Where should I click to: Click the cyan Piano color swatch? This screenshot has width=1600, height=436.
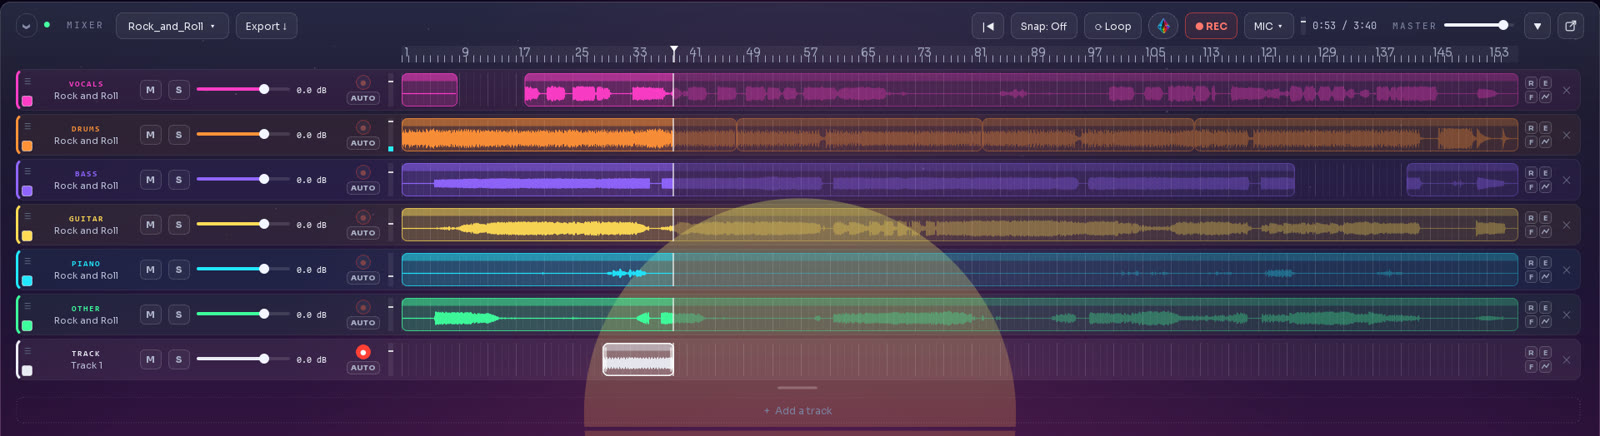27,281
